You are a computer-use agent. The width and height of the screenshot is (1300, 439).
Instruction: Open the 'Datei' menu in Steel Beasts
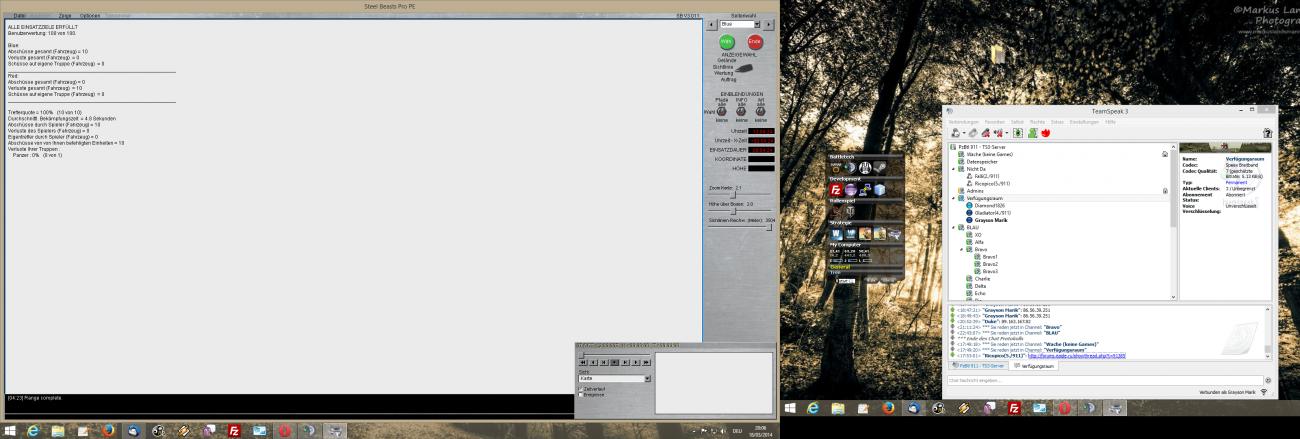pyautogui.click(x=20, y=16)
